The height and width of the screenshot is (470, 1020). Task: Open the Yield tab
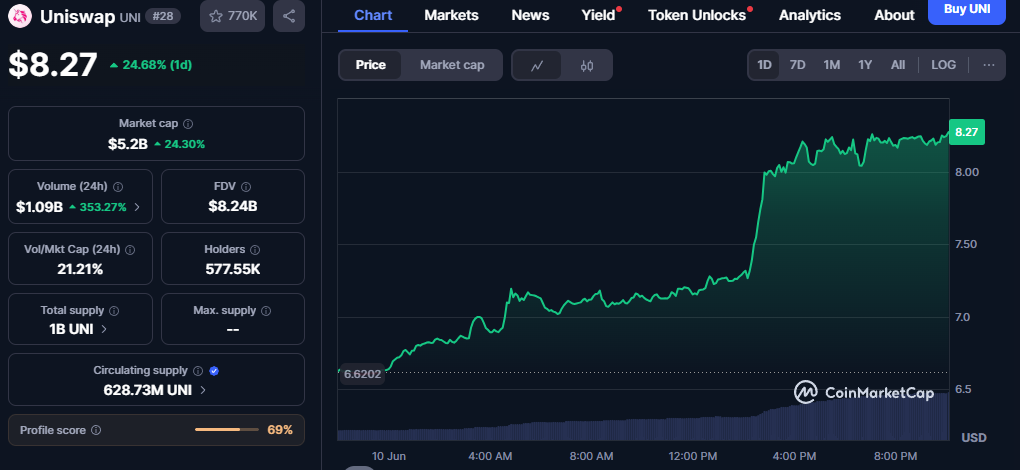point(598,15)
